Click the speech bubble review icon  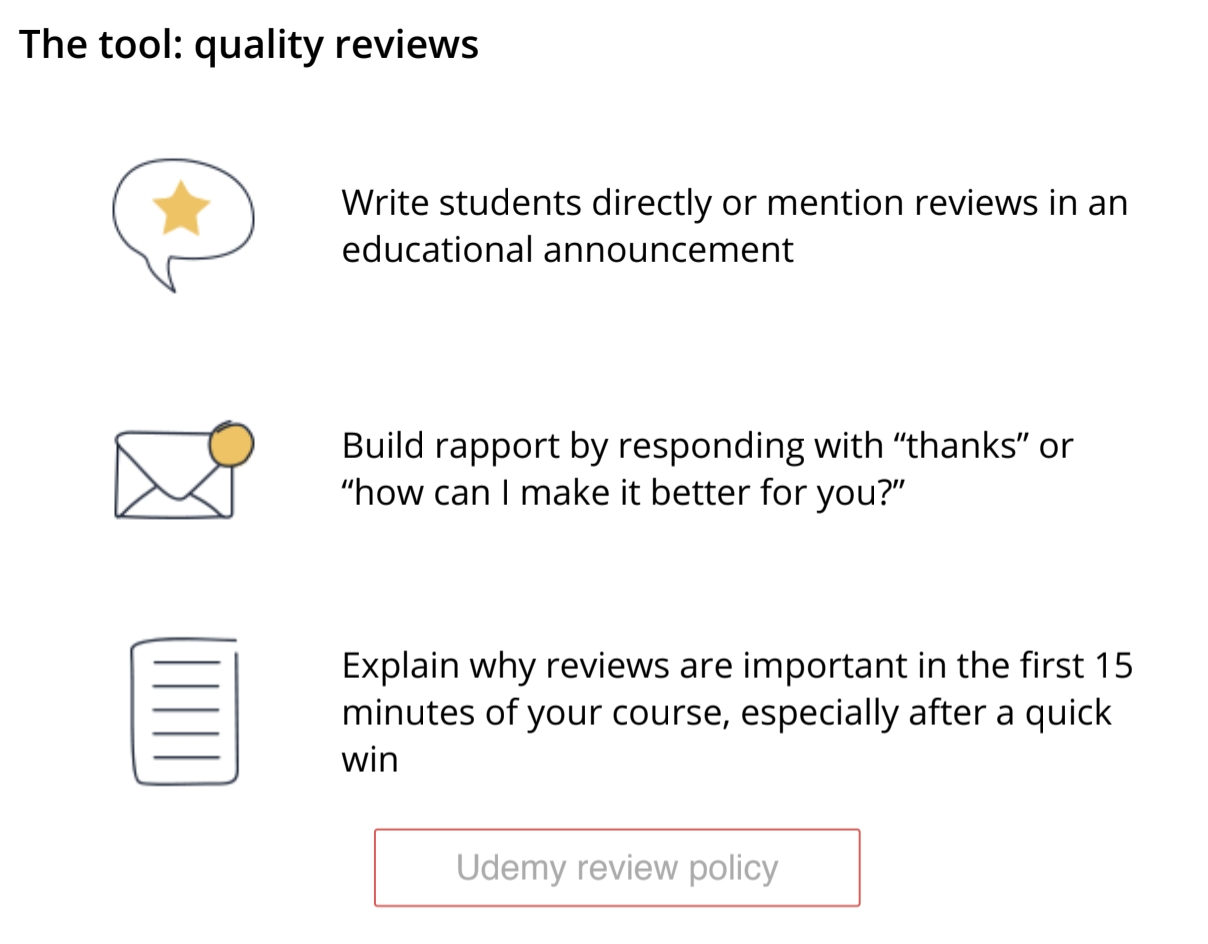tap(183, 225)
